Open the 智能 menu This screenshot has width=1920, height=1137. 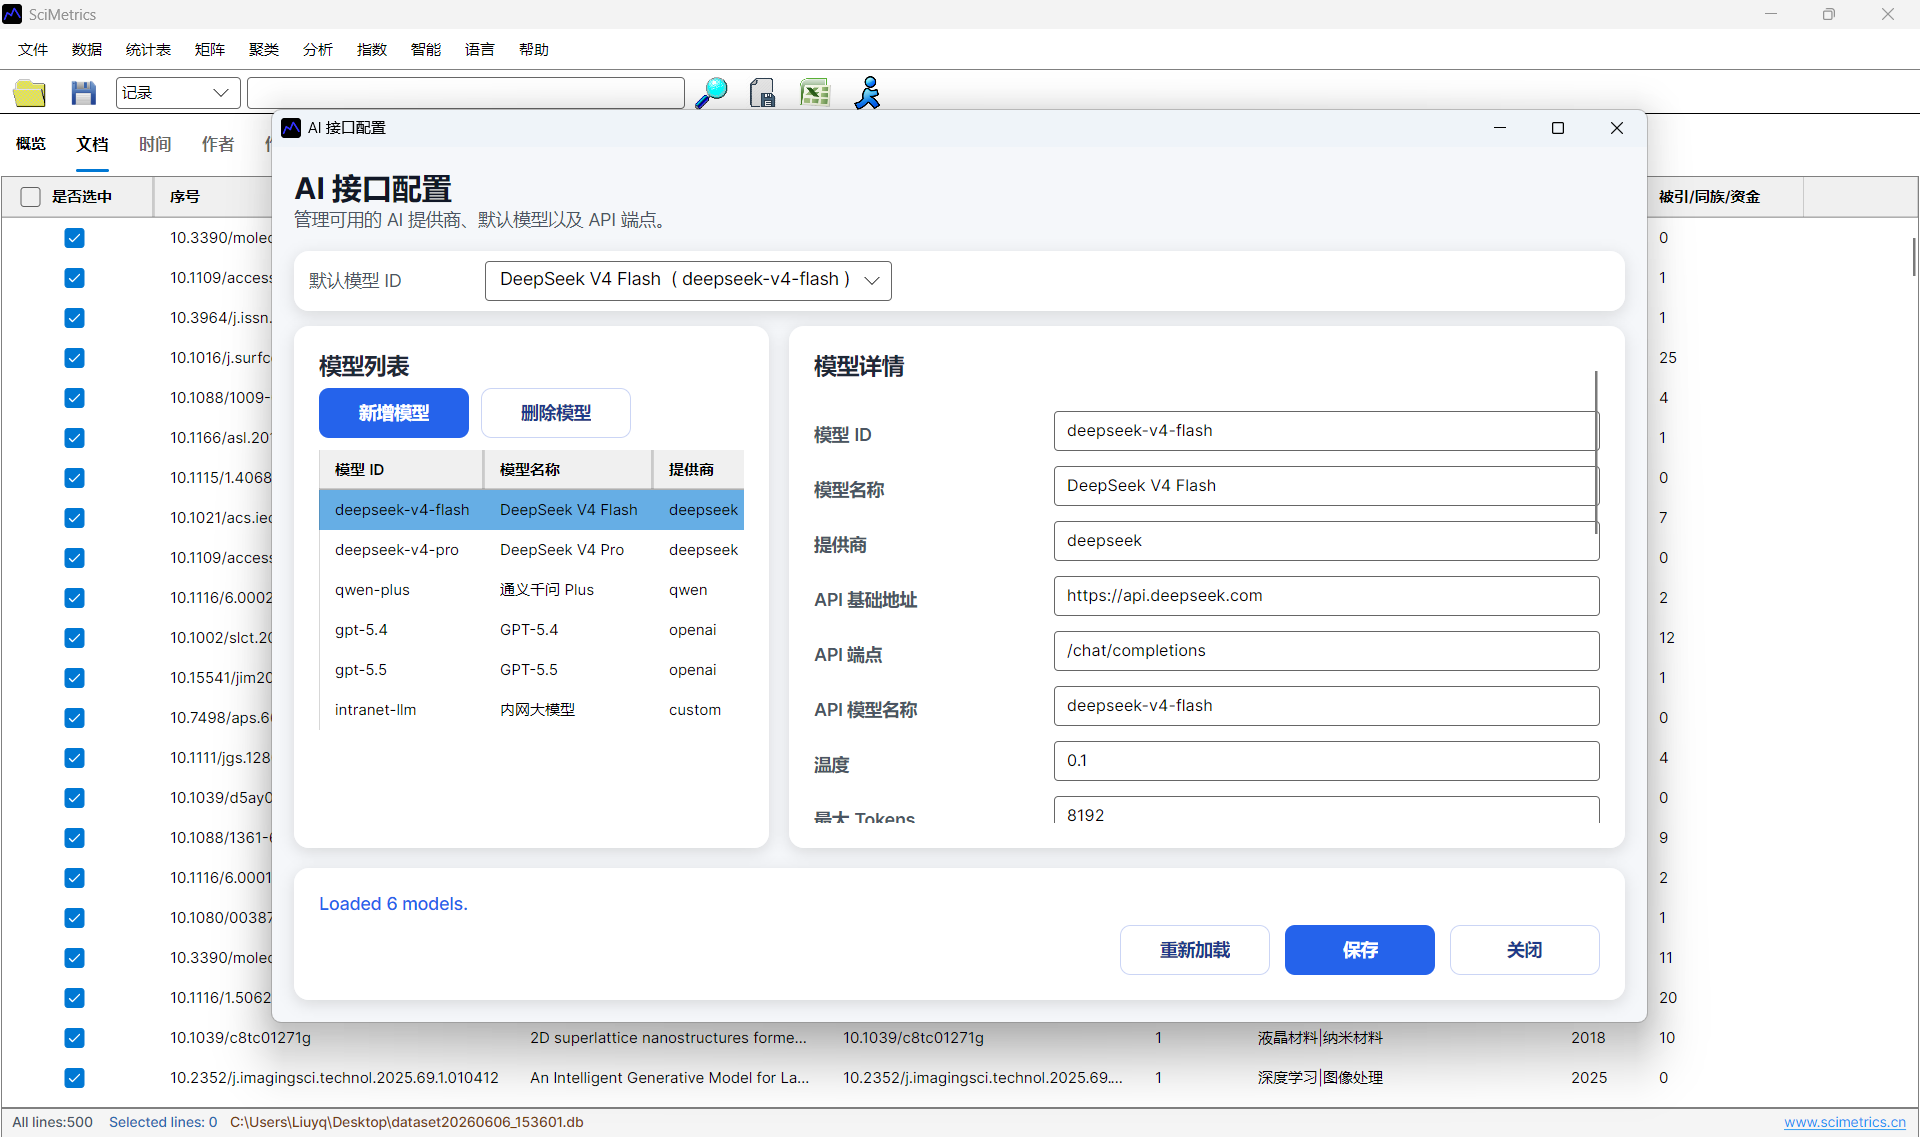[426, 50]
